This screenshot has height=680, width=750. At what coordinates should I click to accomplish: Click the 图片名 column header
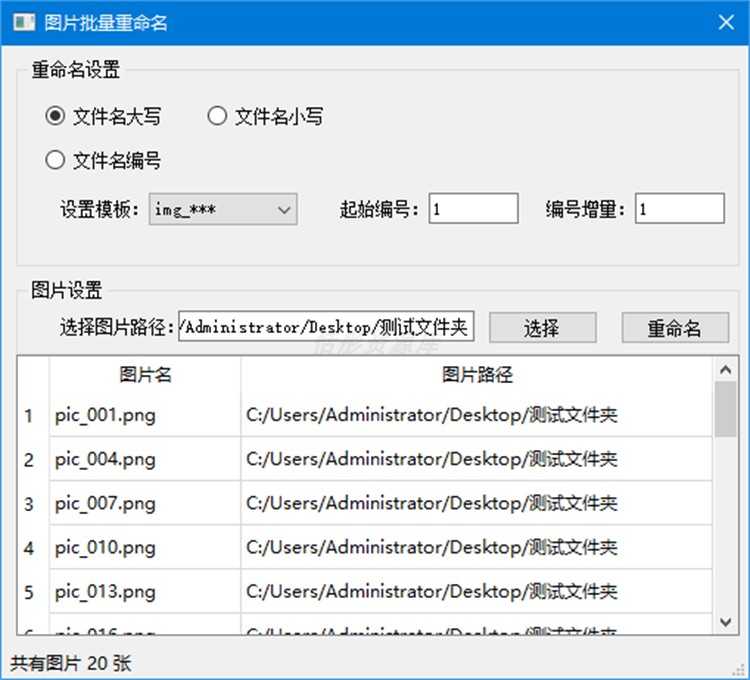[145, 374]
